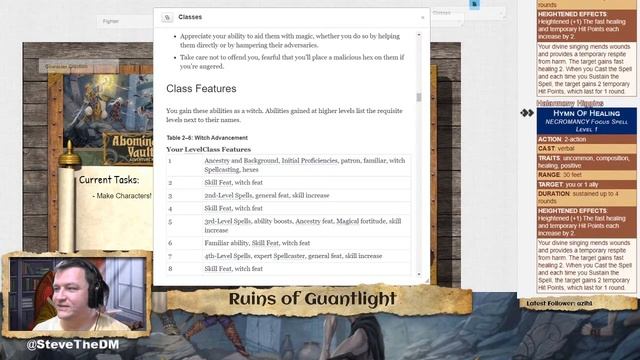
Task: Click the Hymn Of Healing spell header
Action: coord(587,121)
